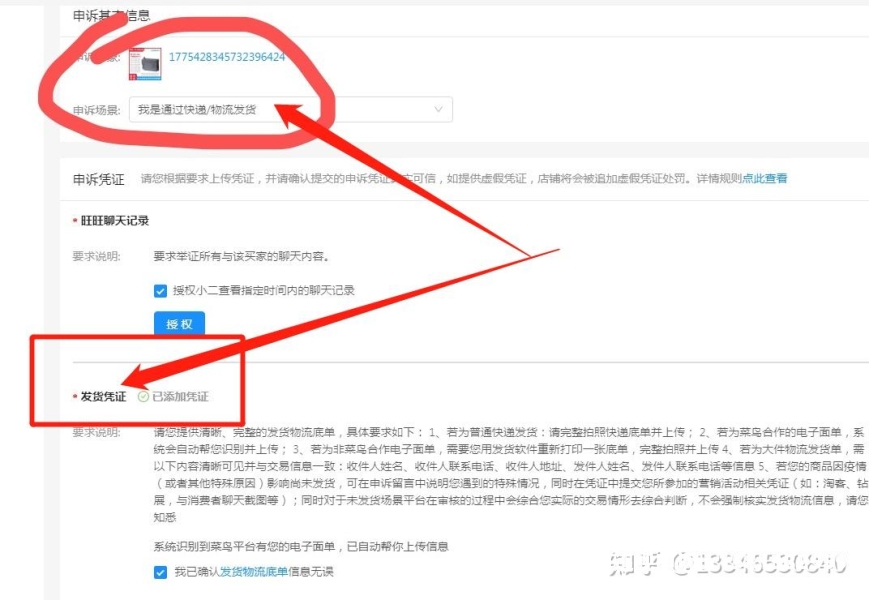This screenshot has height=600, width=869.
Task: Click the 申诉场景 field label
Action: tap(96, 110)
